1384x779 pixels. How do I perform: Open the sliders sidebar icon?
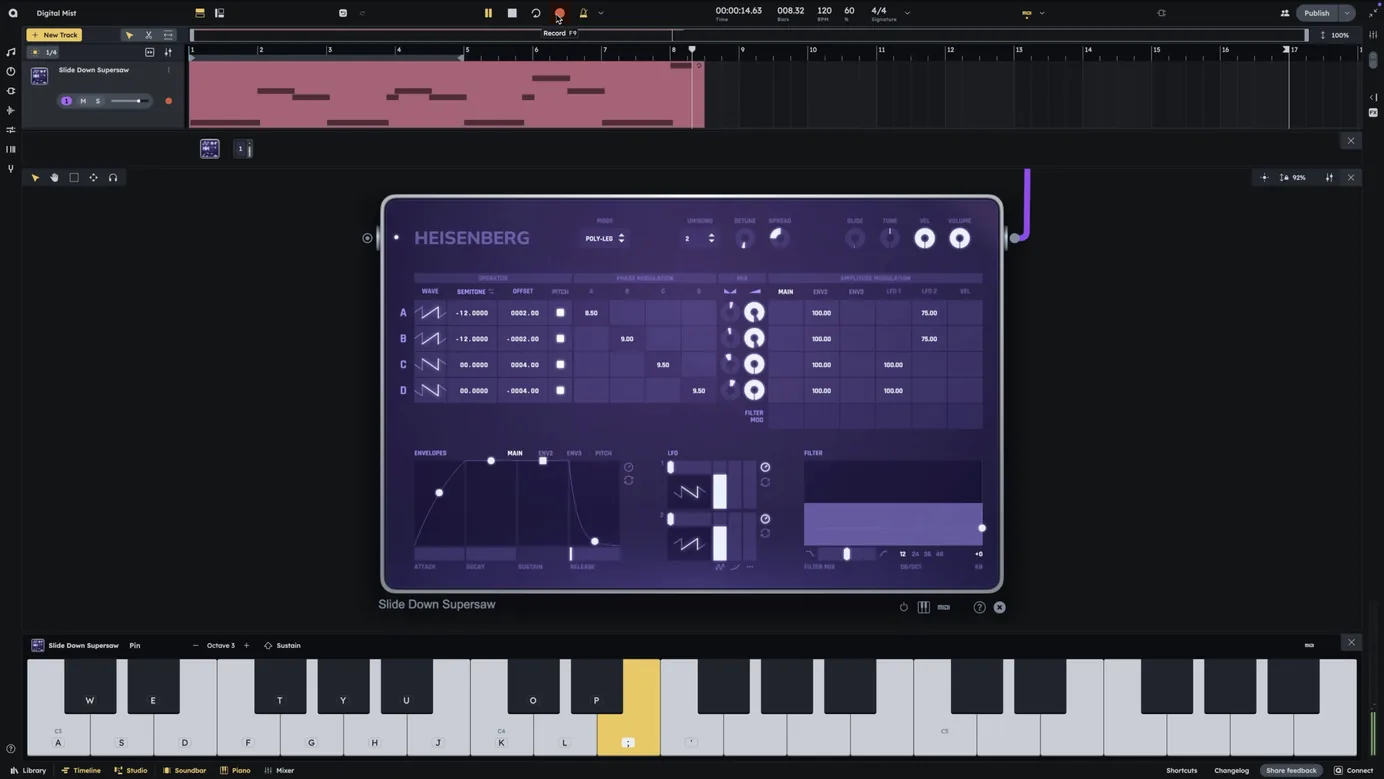(x=11, y=130)
